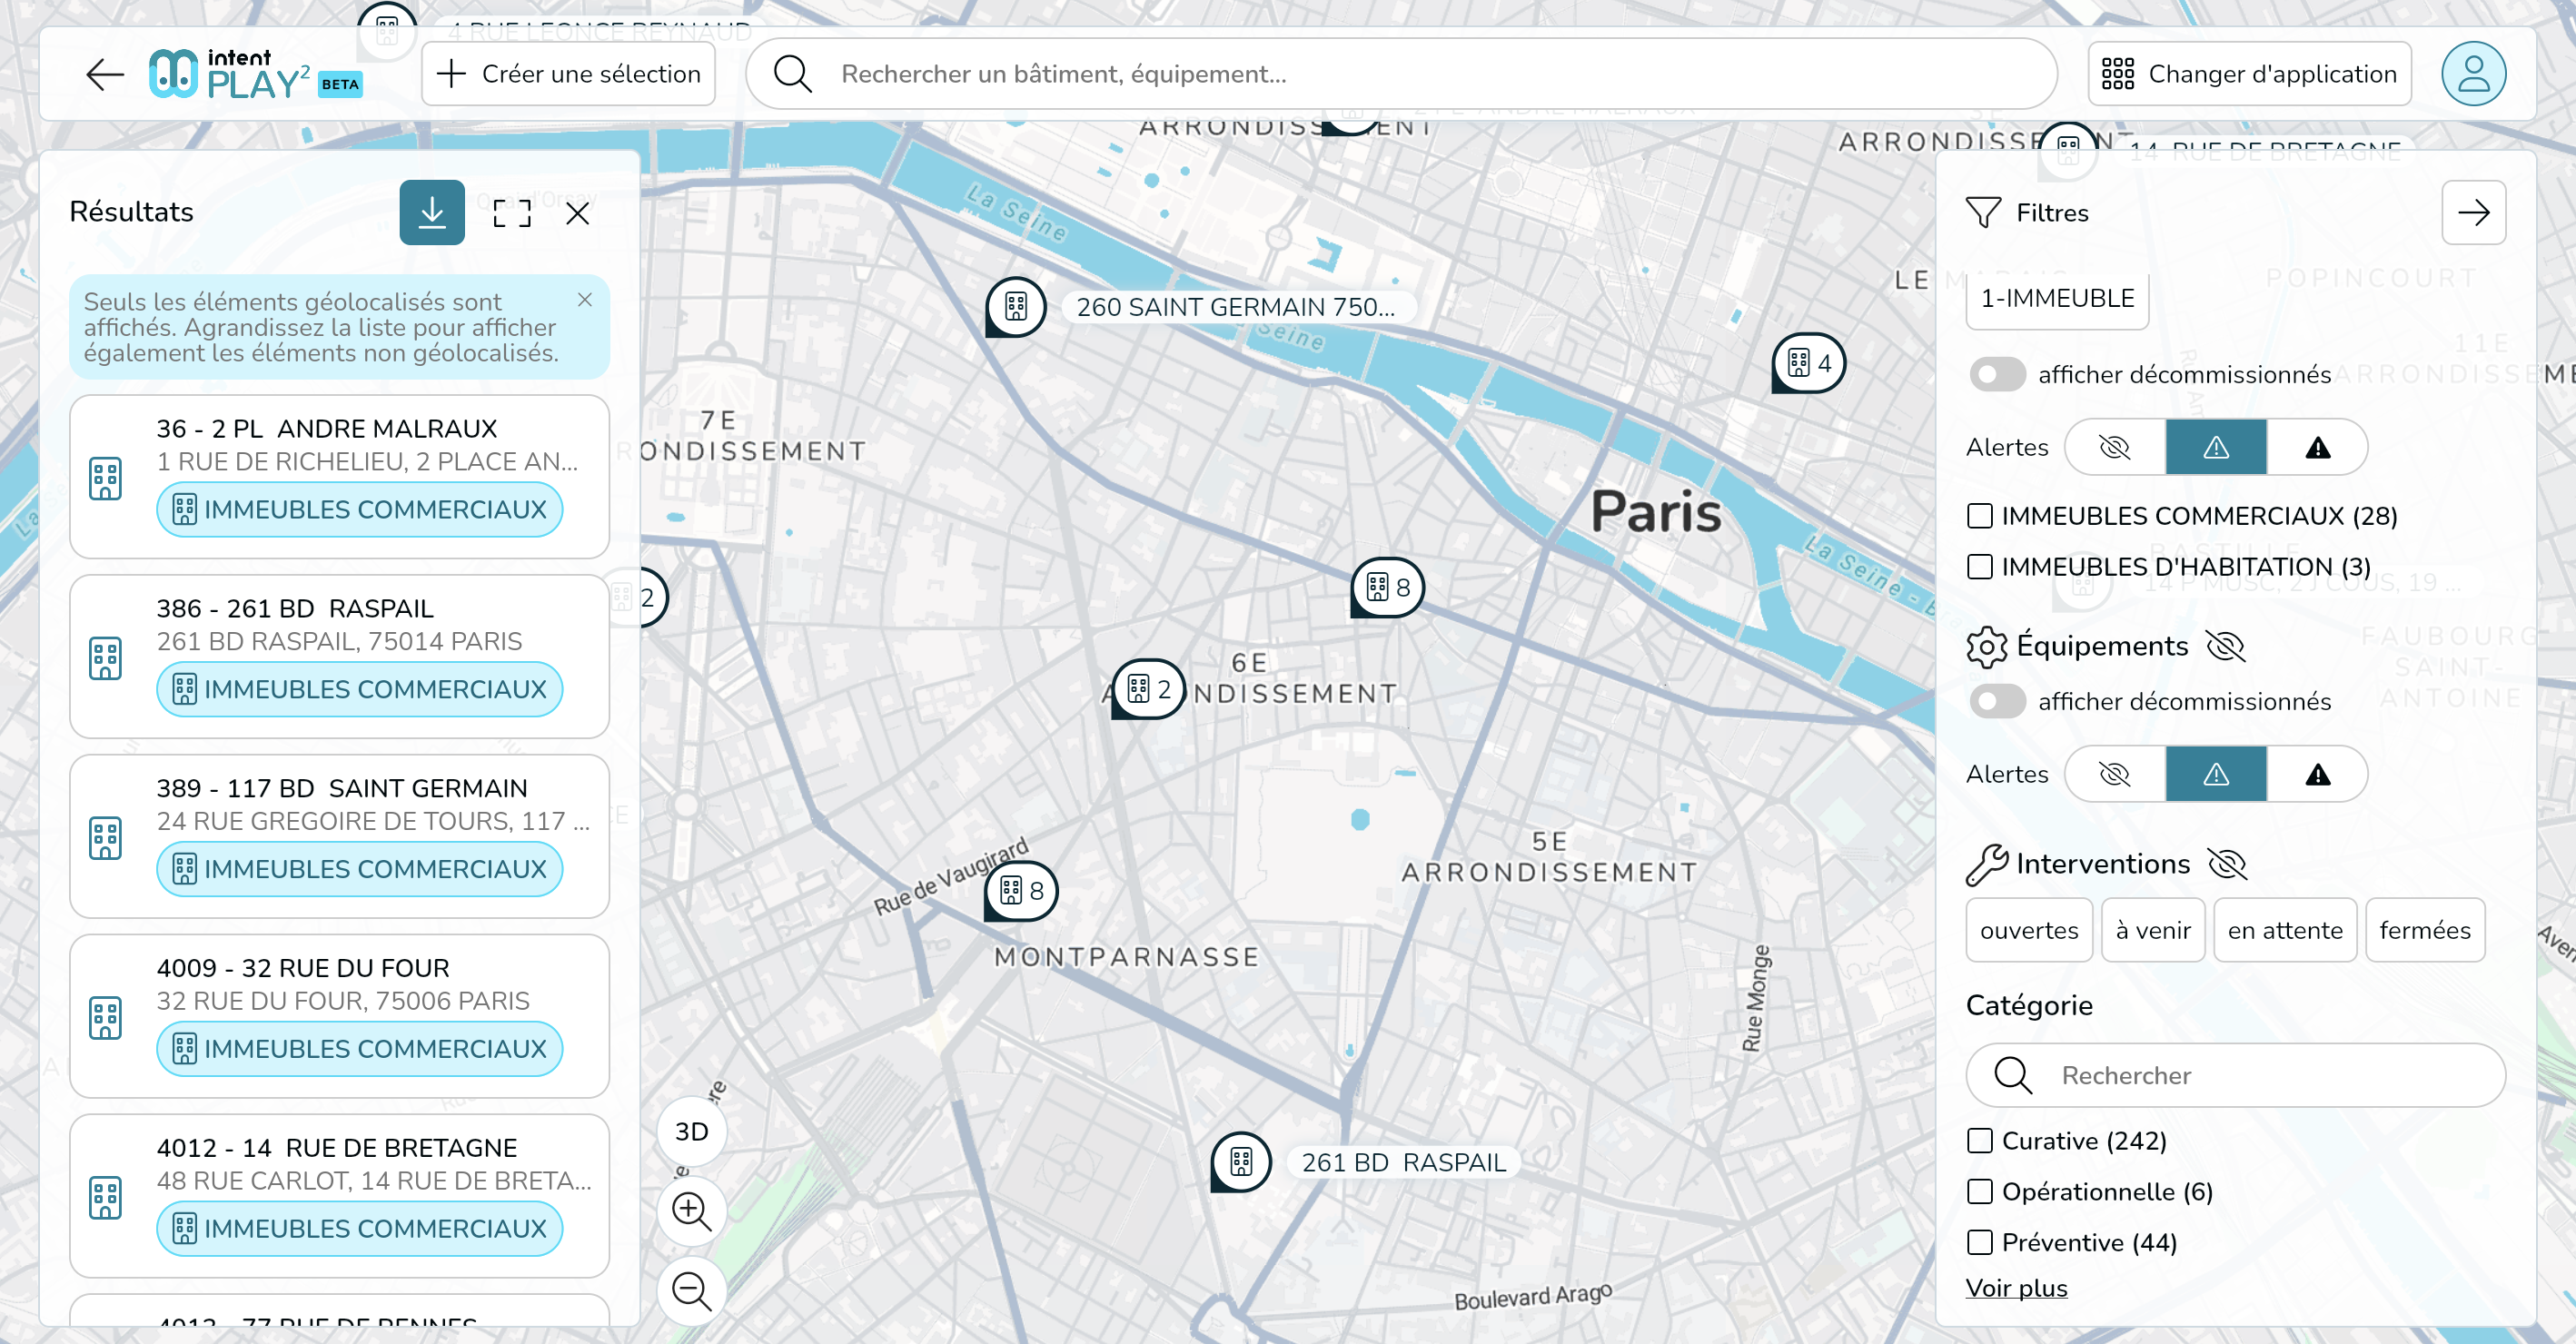Filter interventions by ouvertes
The image size is (2576, 1344).
pyautogui.click(x=2029, y=930)
